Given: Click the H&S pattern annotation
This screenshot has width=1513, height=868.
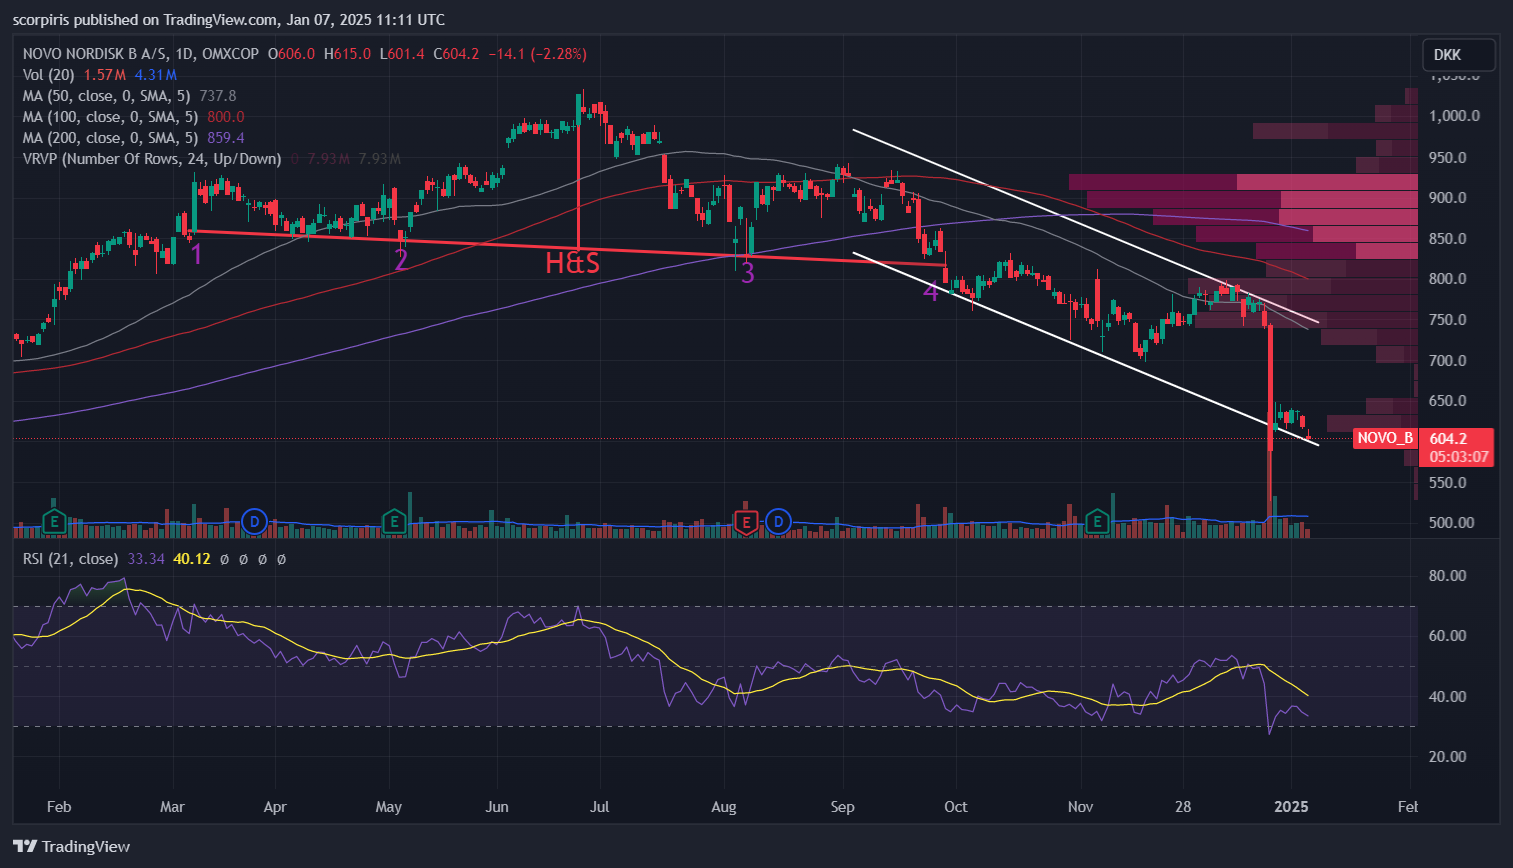Looking at the screenshot, I should pyautogui.click(x=572, y=263).
